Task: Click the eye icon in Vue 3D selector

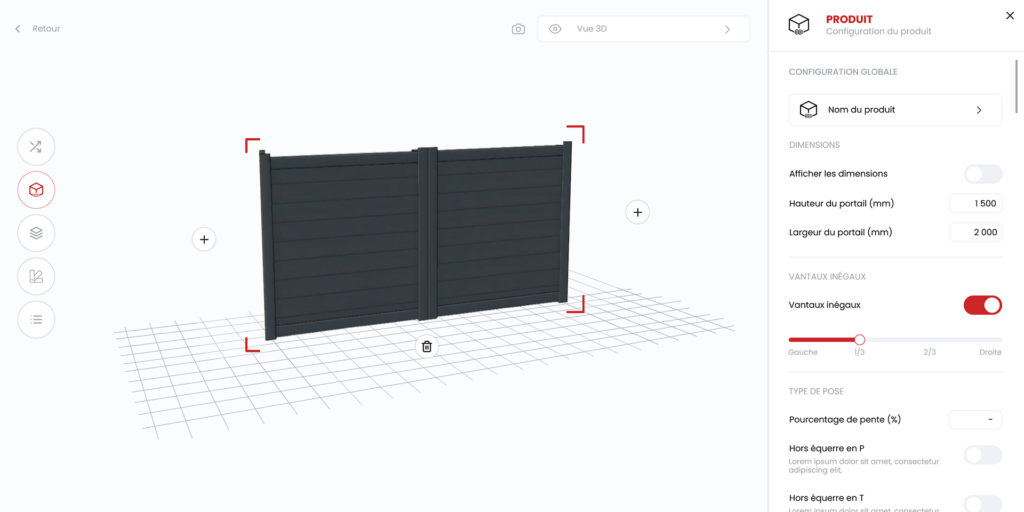Action: point(555,29)
